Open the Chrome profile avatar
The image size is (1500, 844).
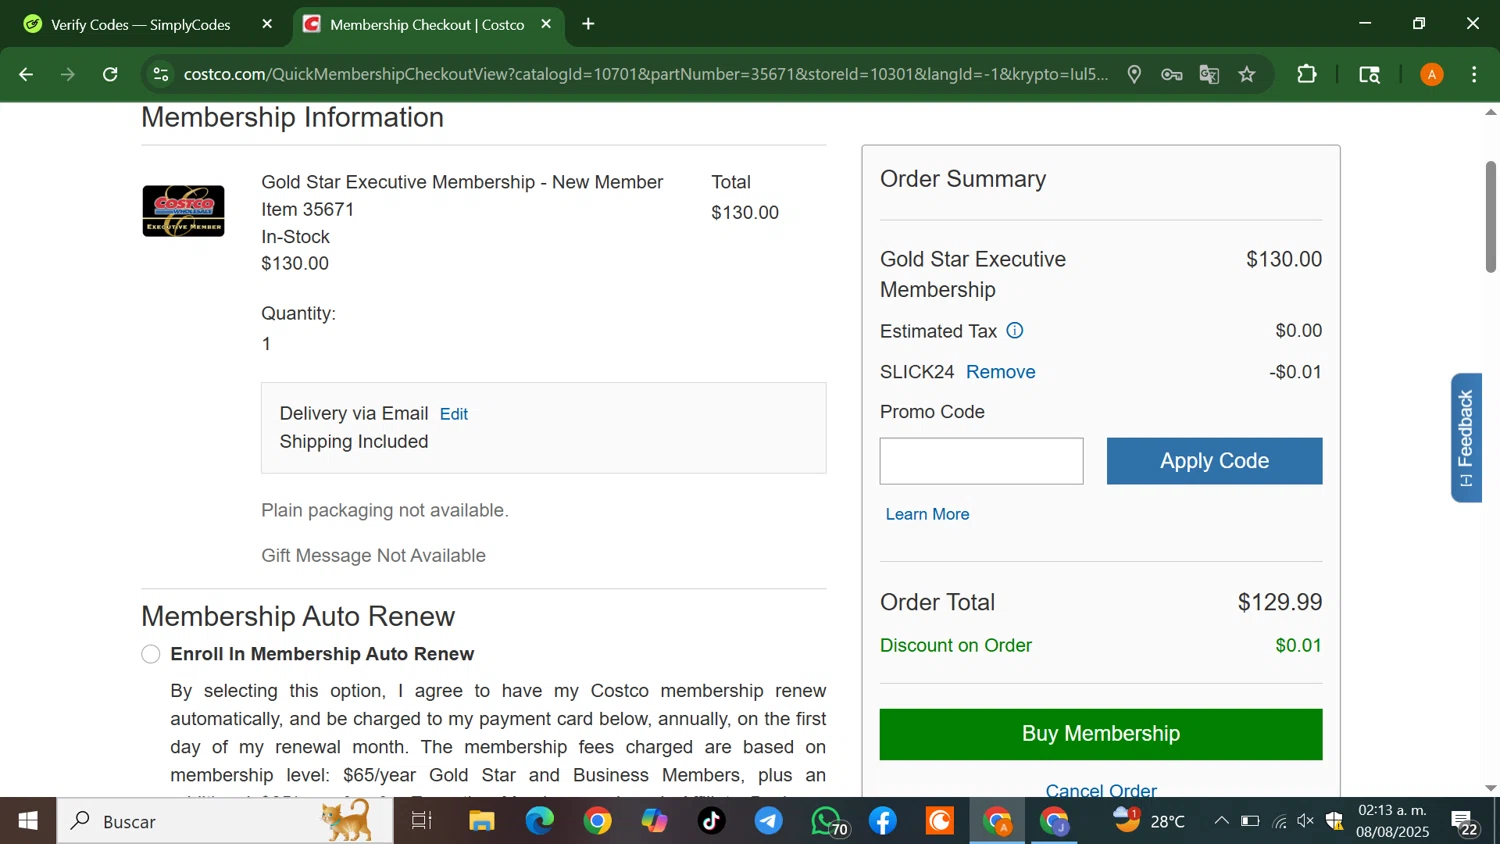coord(1432,74)
